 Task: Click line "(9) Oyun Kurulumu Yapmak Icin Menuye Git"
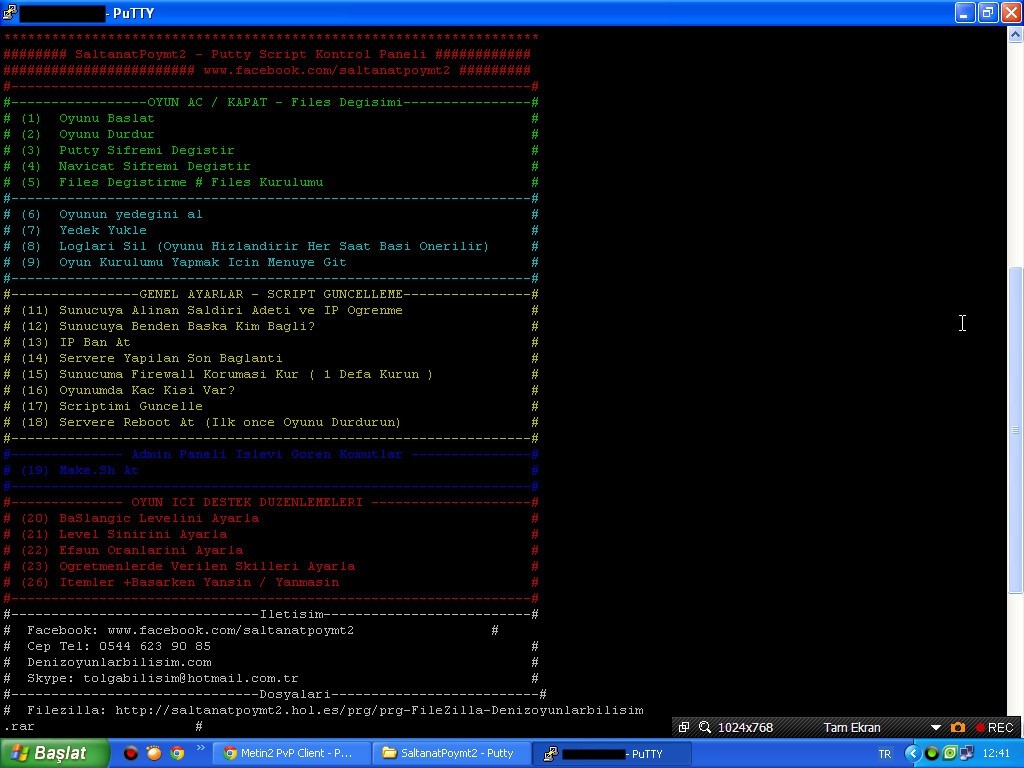point(184,262)
